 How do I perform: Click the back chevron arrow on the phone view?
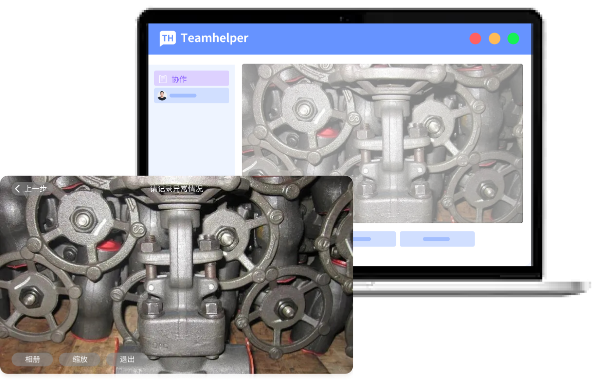coord(17,188)
